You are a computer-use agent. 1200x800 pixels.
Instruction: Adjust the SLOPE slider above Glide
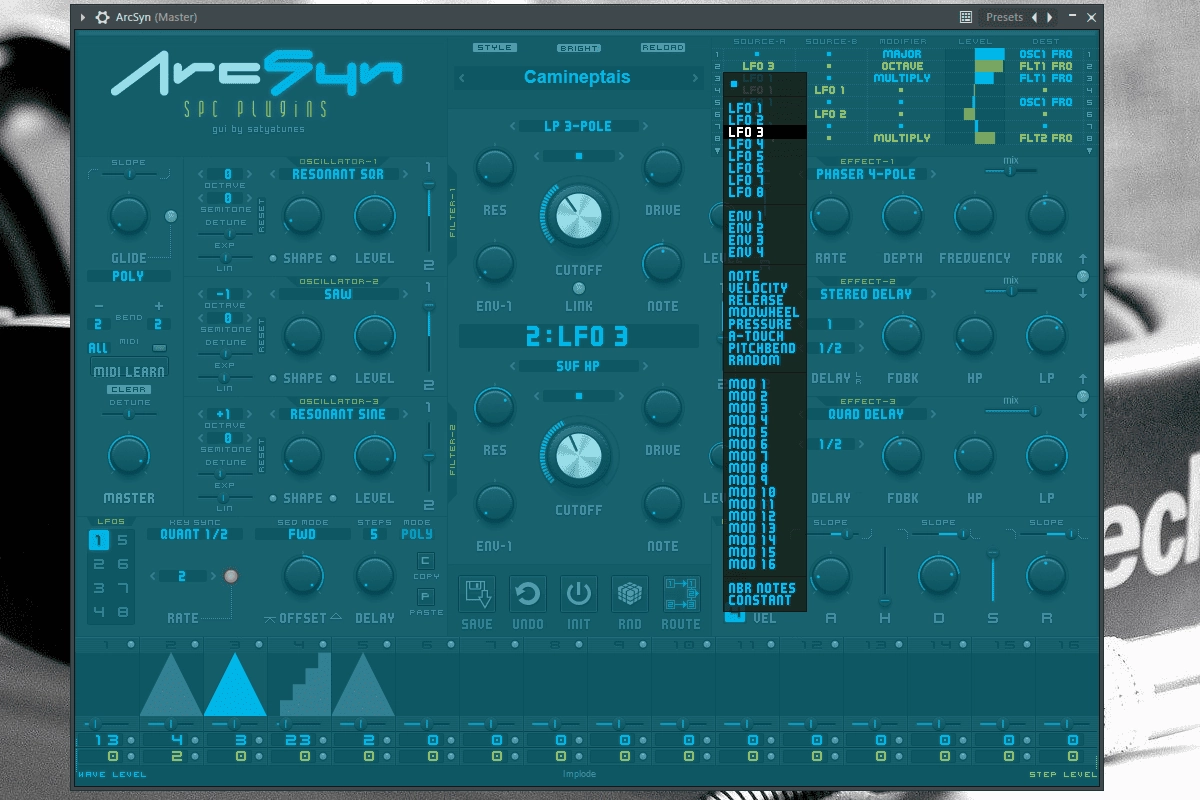pyautogui.click(x=128, y=174)
